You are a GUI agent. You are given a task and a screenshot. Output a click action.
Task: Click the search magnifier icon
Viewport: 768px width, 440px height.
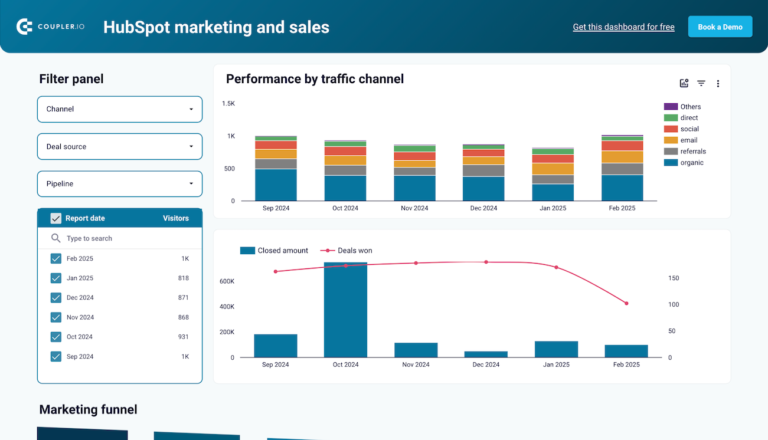[56, 238]
